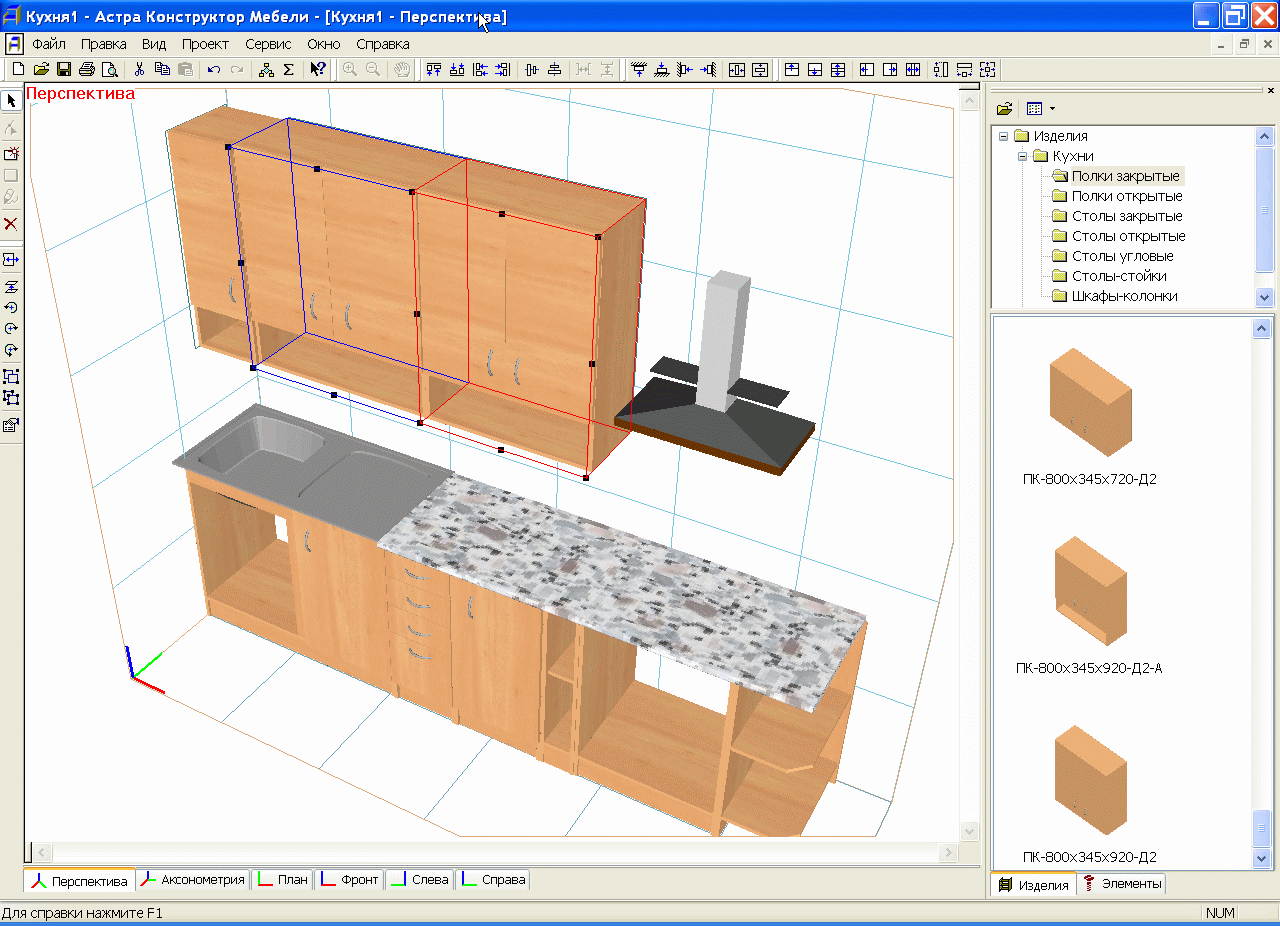Image resolution: width=1280 pixels, height=926 pixels.
Task: Click the Sum (Σ) calculation icon
Action: click(289, 70)
